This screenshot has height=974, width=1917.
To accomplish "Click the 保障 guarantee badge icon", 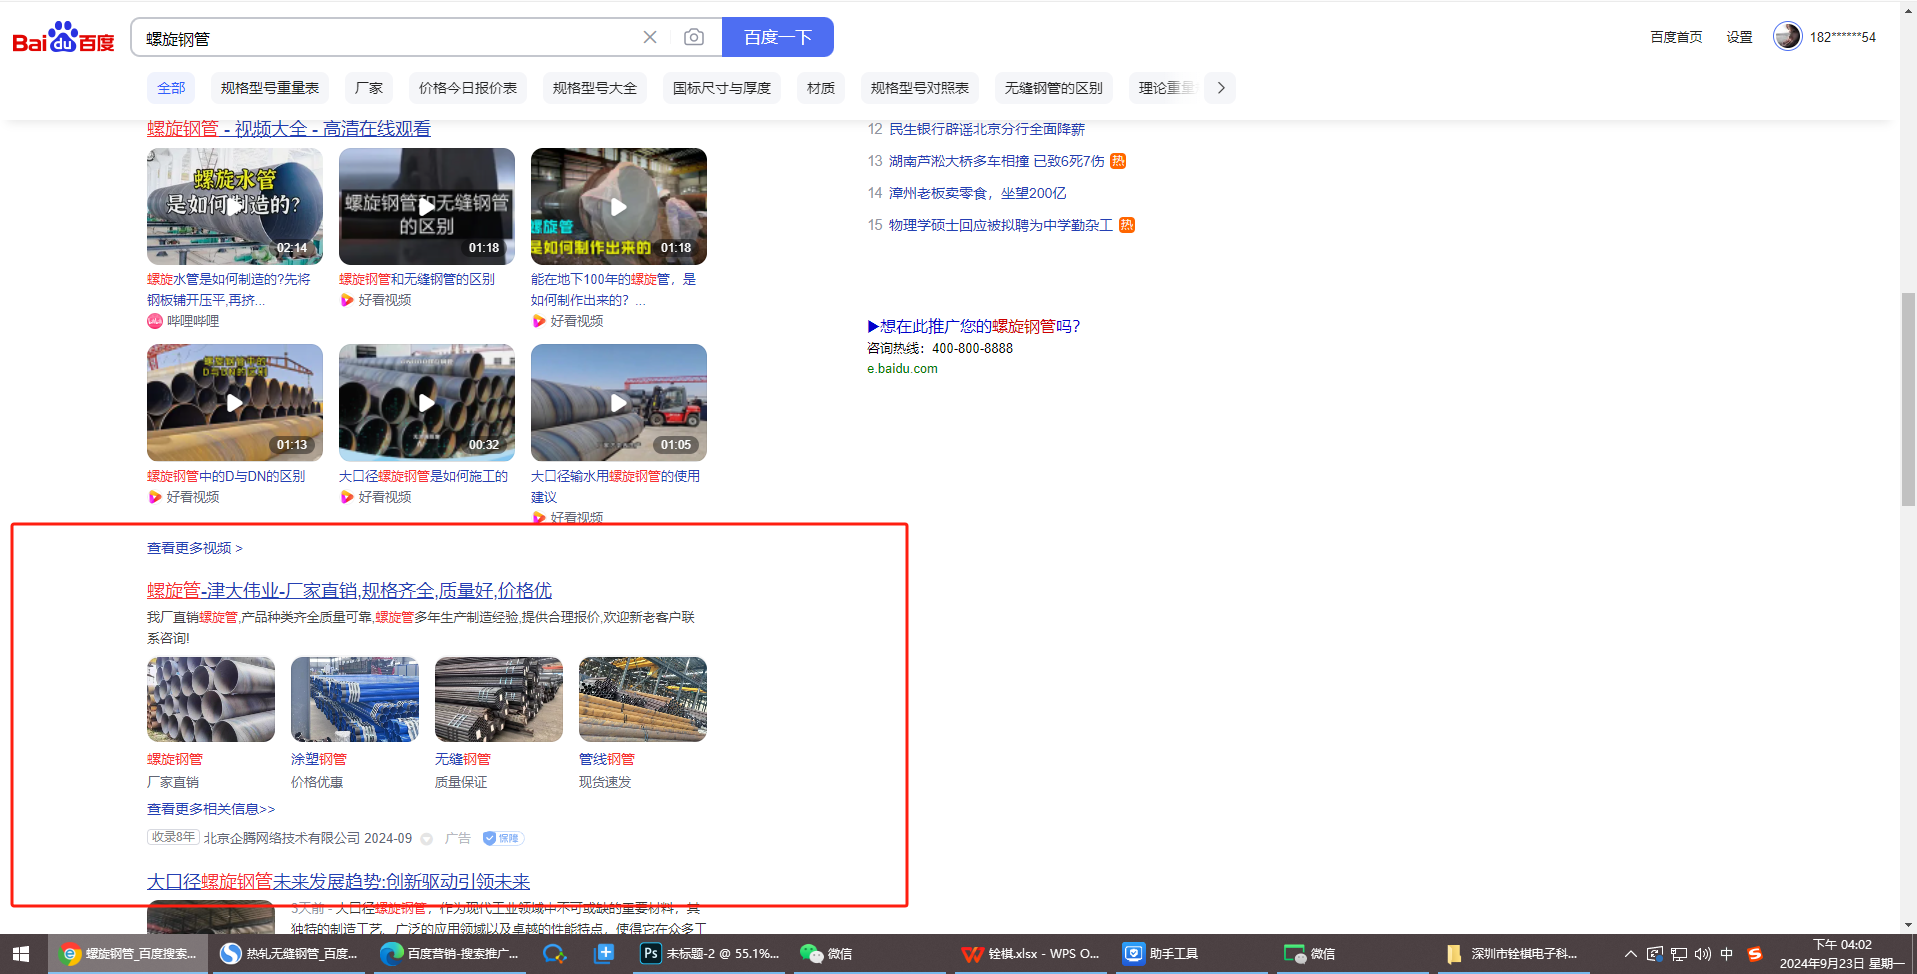I will pos(503,838).
